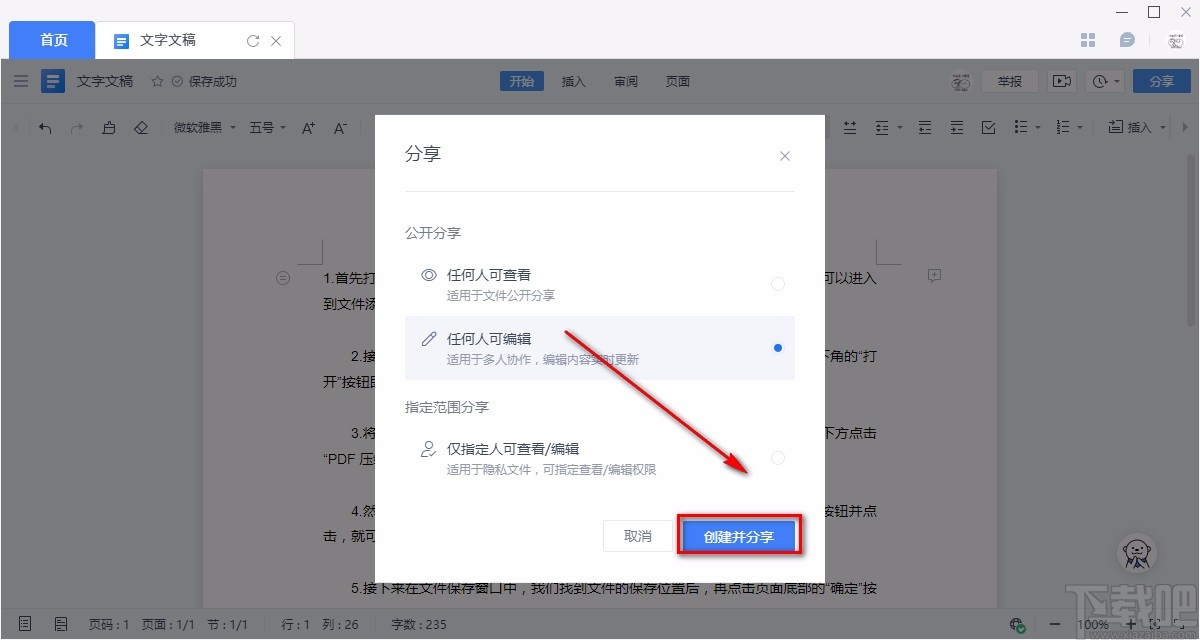Select the 任何人可编辑 radio option
The image size is (1200, 640).
coord(778,348)
